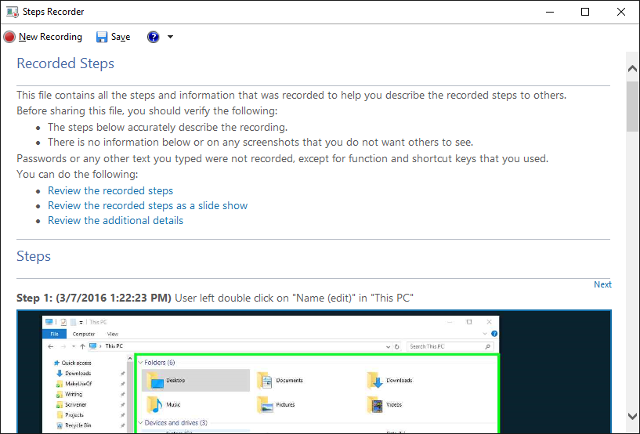640x434 pixels.
Task: Minimize the Steps Recorder window
Action: pyautogui.click(x=550, y=12)
